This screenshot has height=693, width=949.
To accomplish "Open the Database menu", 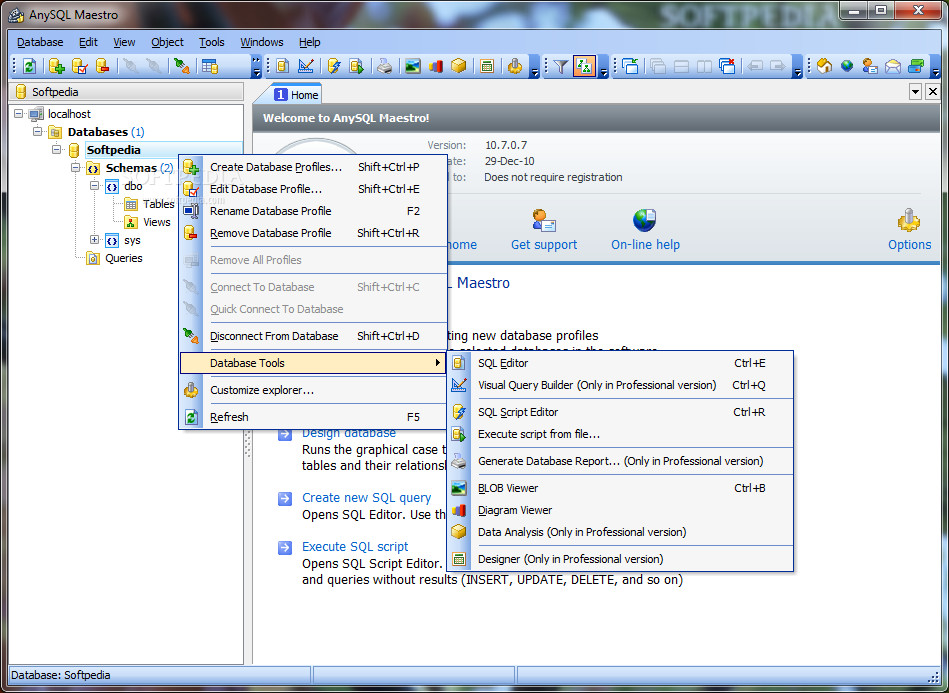I will 40,42.
